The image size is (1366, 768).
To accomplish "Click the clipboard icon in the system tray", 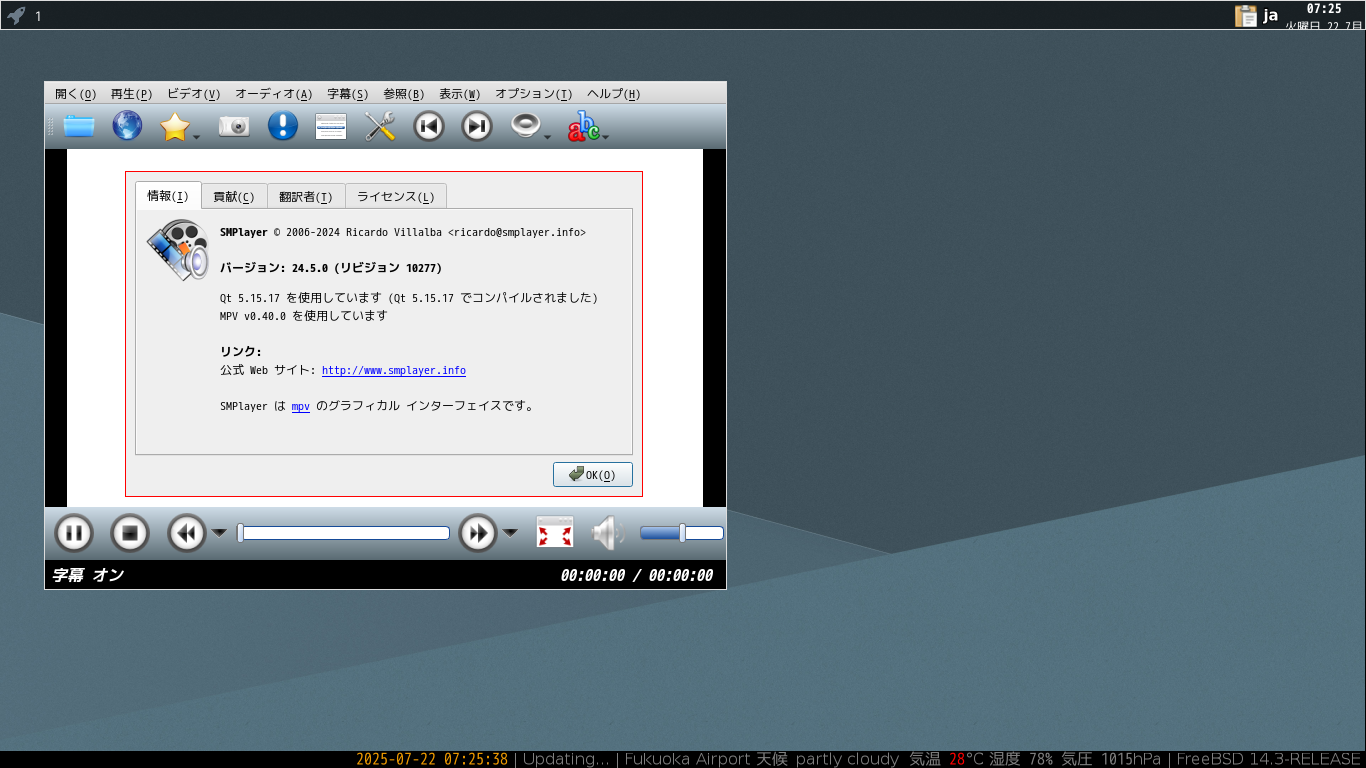I will [1246, 15].
